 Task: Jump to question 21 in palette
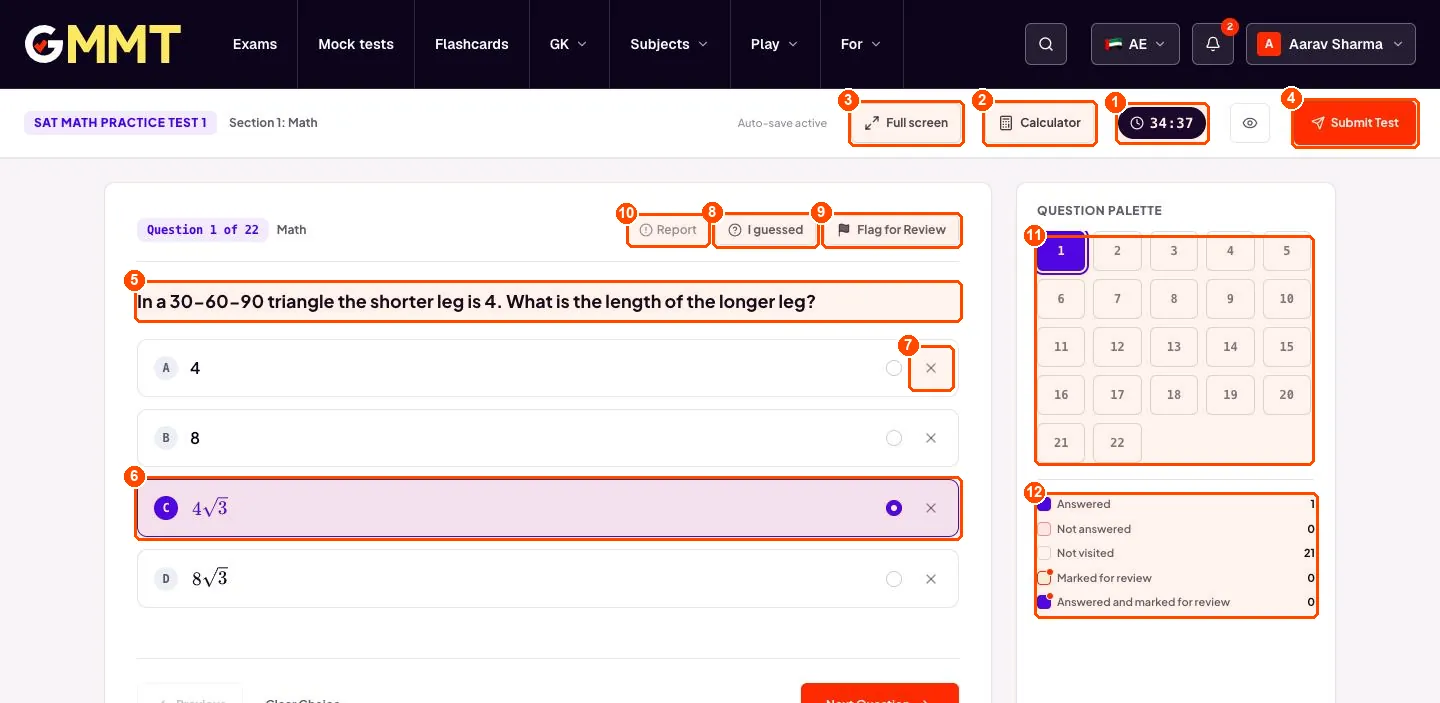pyautogui.click(x=1061, y=443)
